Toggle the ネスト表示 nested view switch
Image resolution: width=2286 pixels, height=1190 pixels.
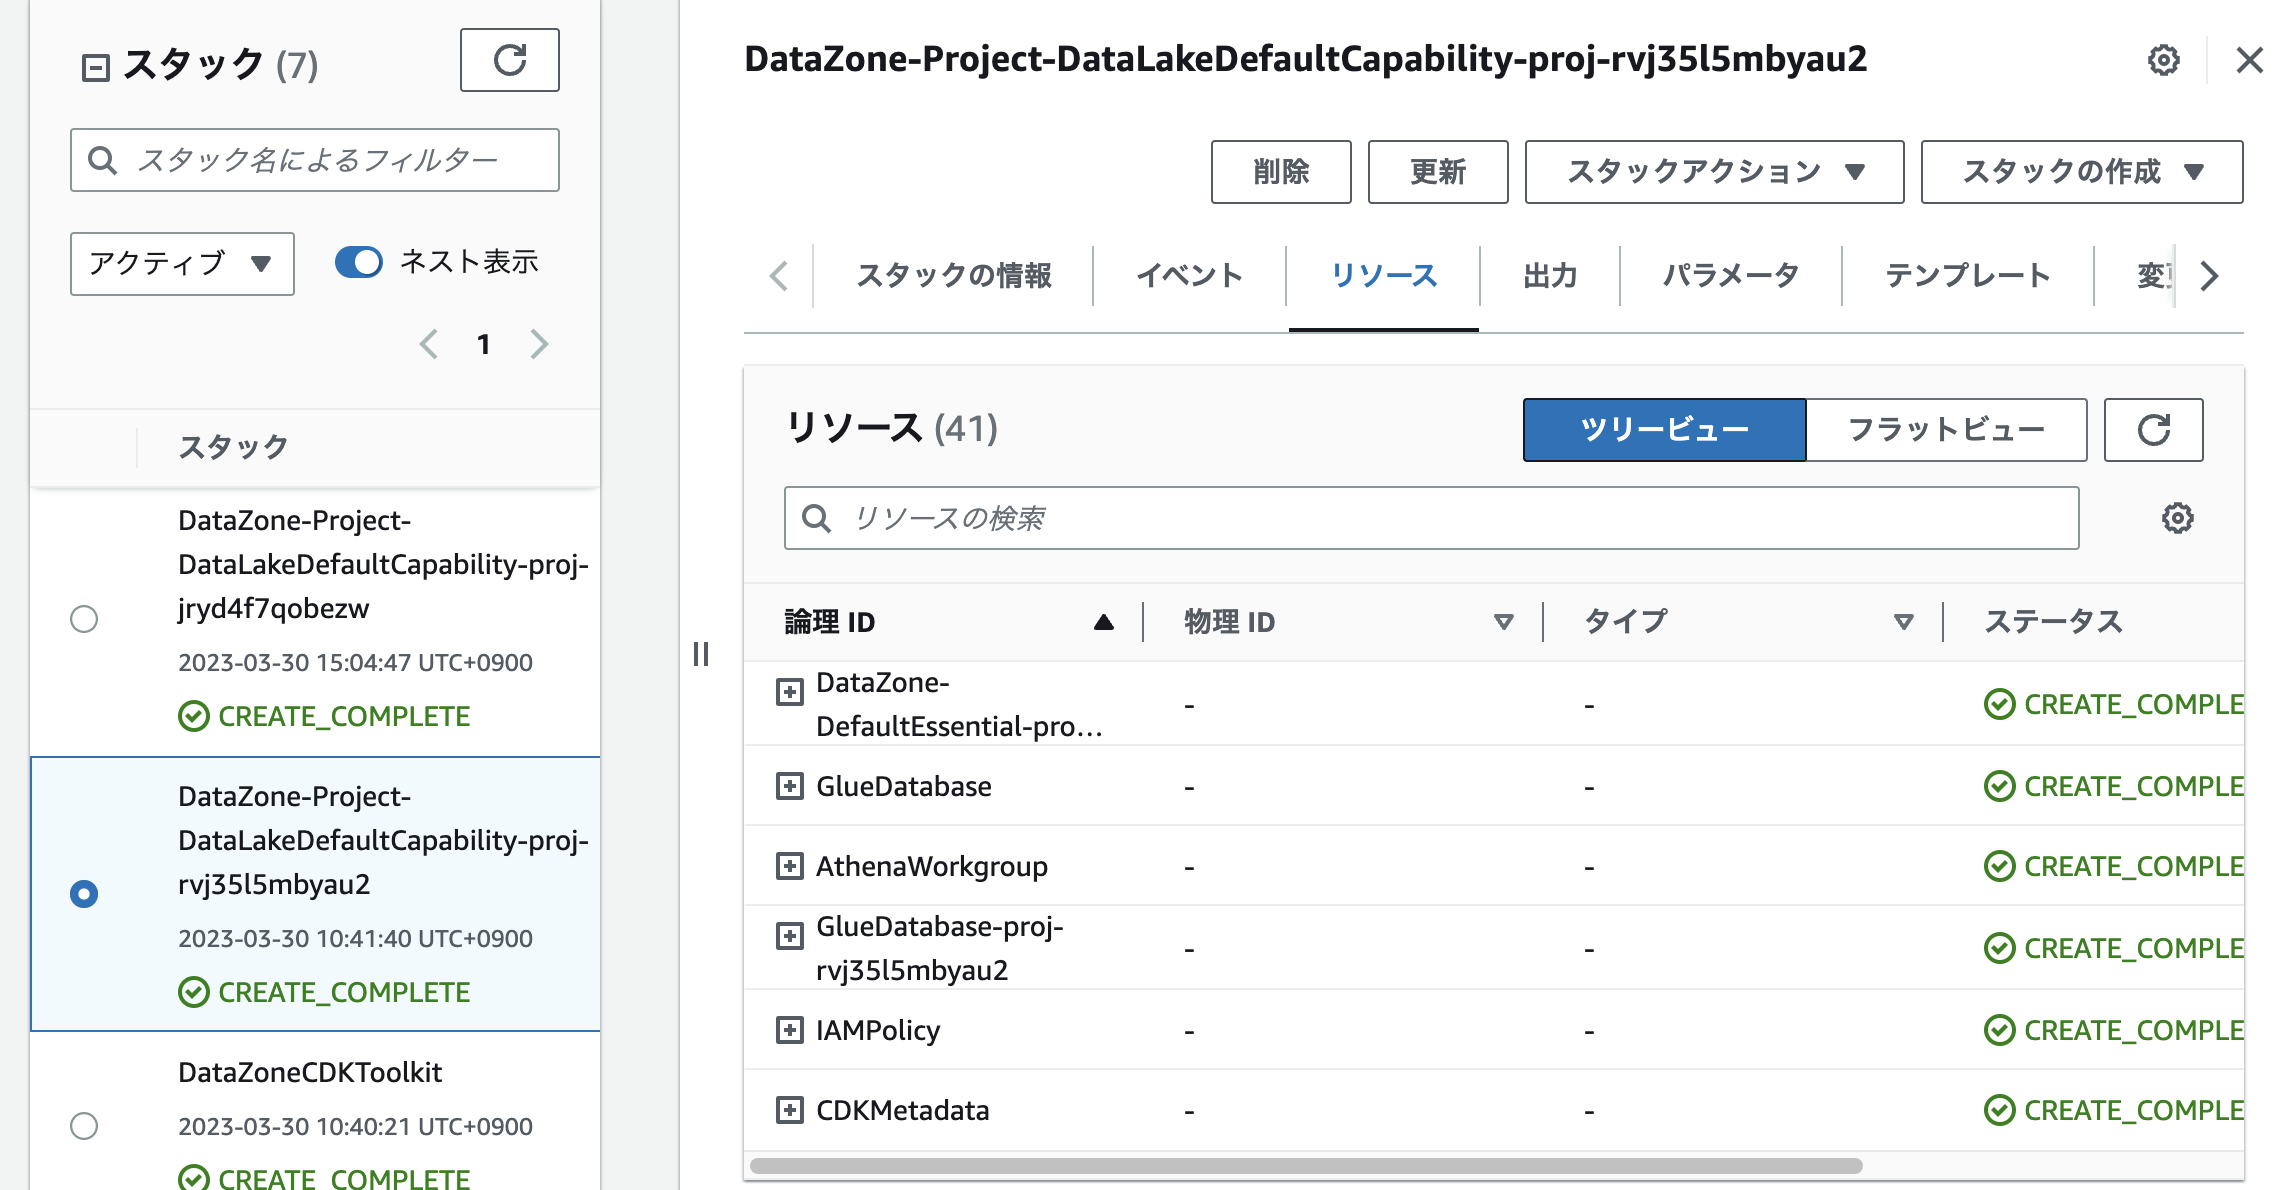click(x=358, y=262)
